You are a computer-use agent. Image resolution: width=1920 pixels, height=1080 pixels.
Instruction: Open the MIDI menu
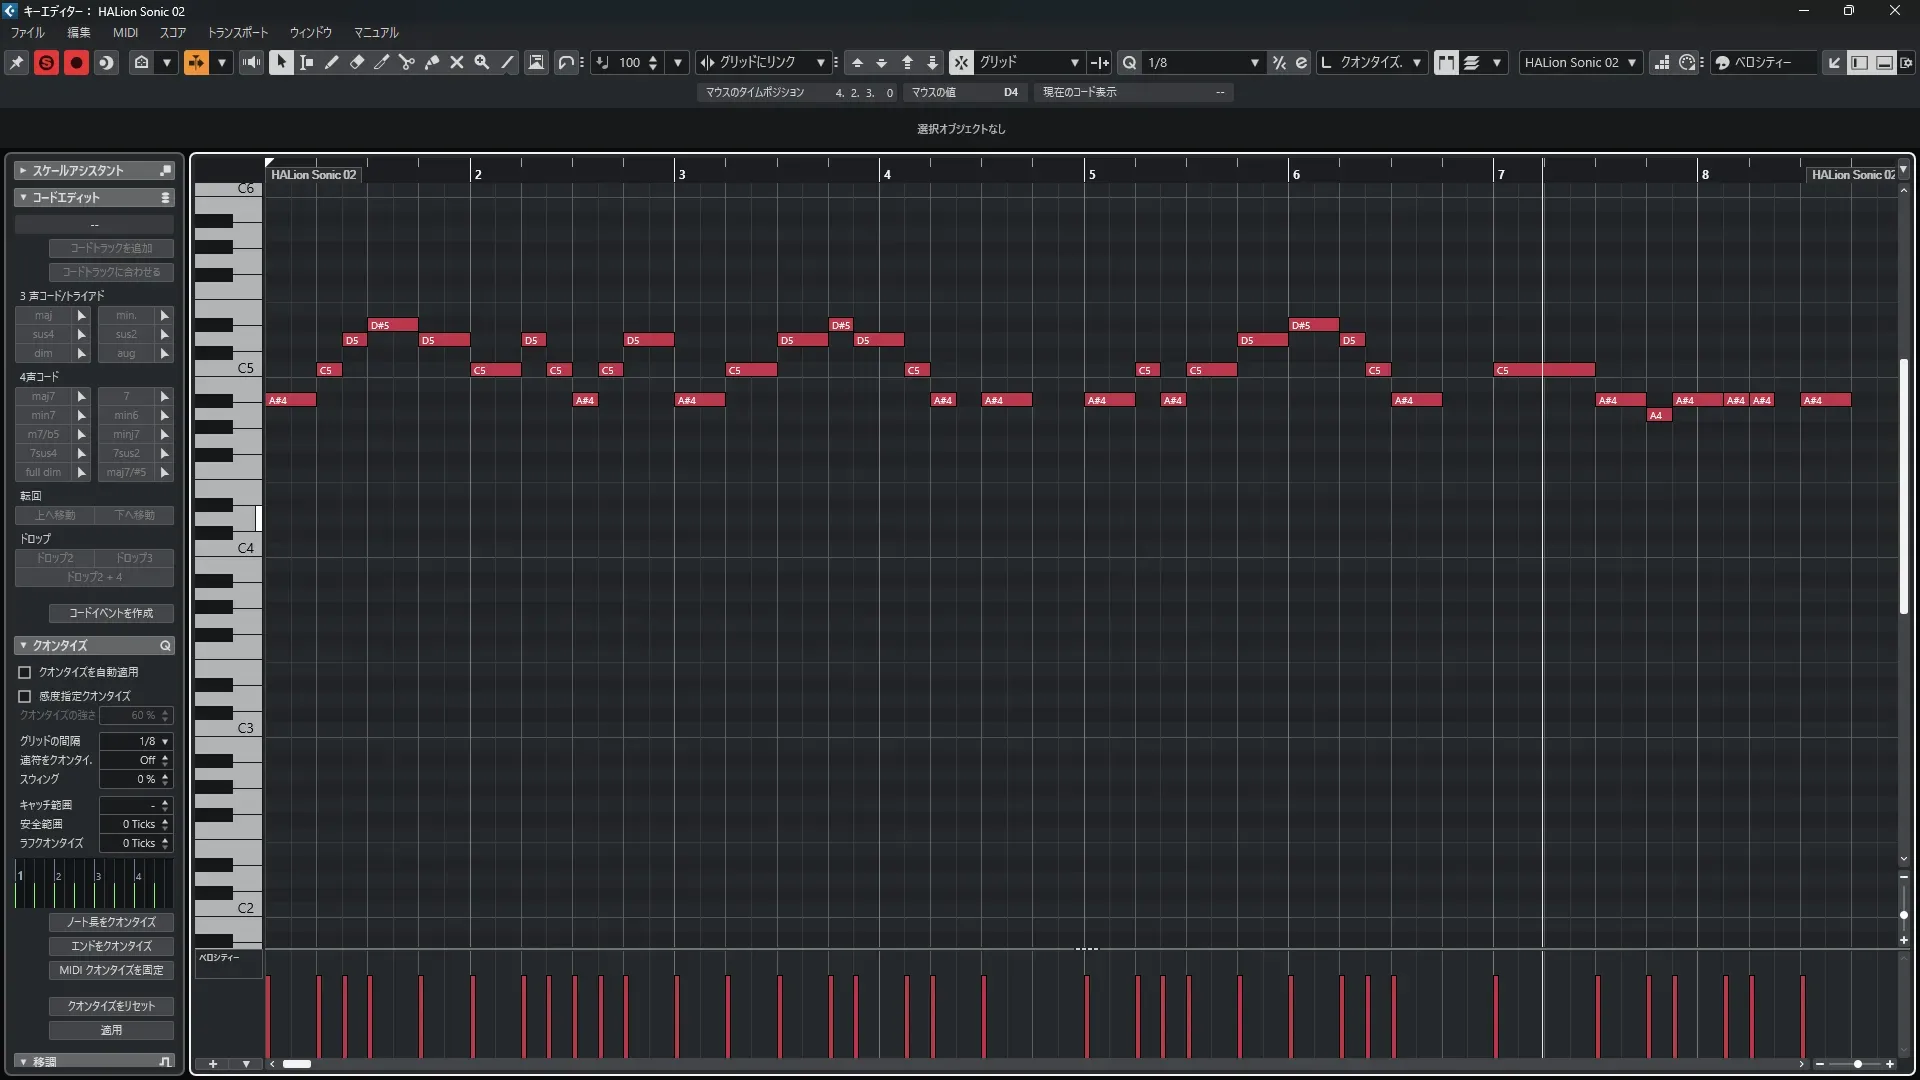pyautogui.click(x=125, y=32)
